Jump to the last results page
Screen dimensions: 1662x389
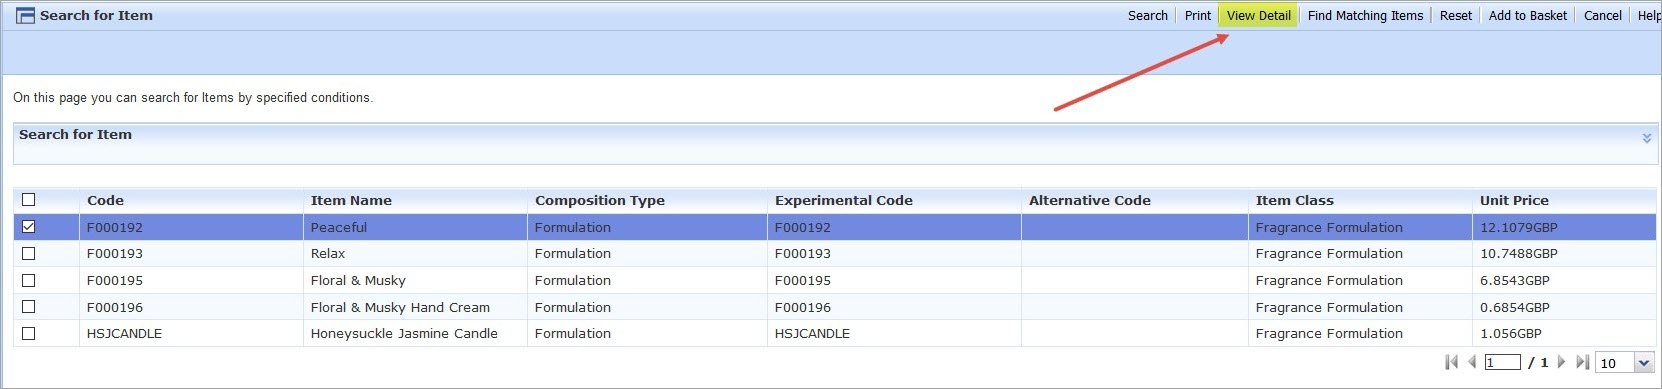click(1582, 362)
